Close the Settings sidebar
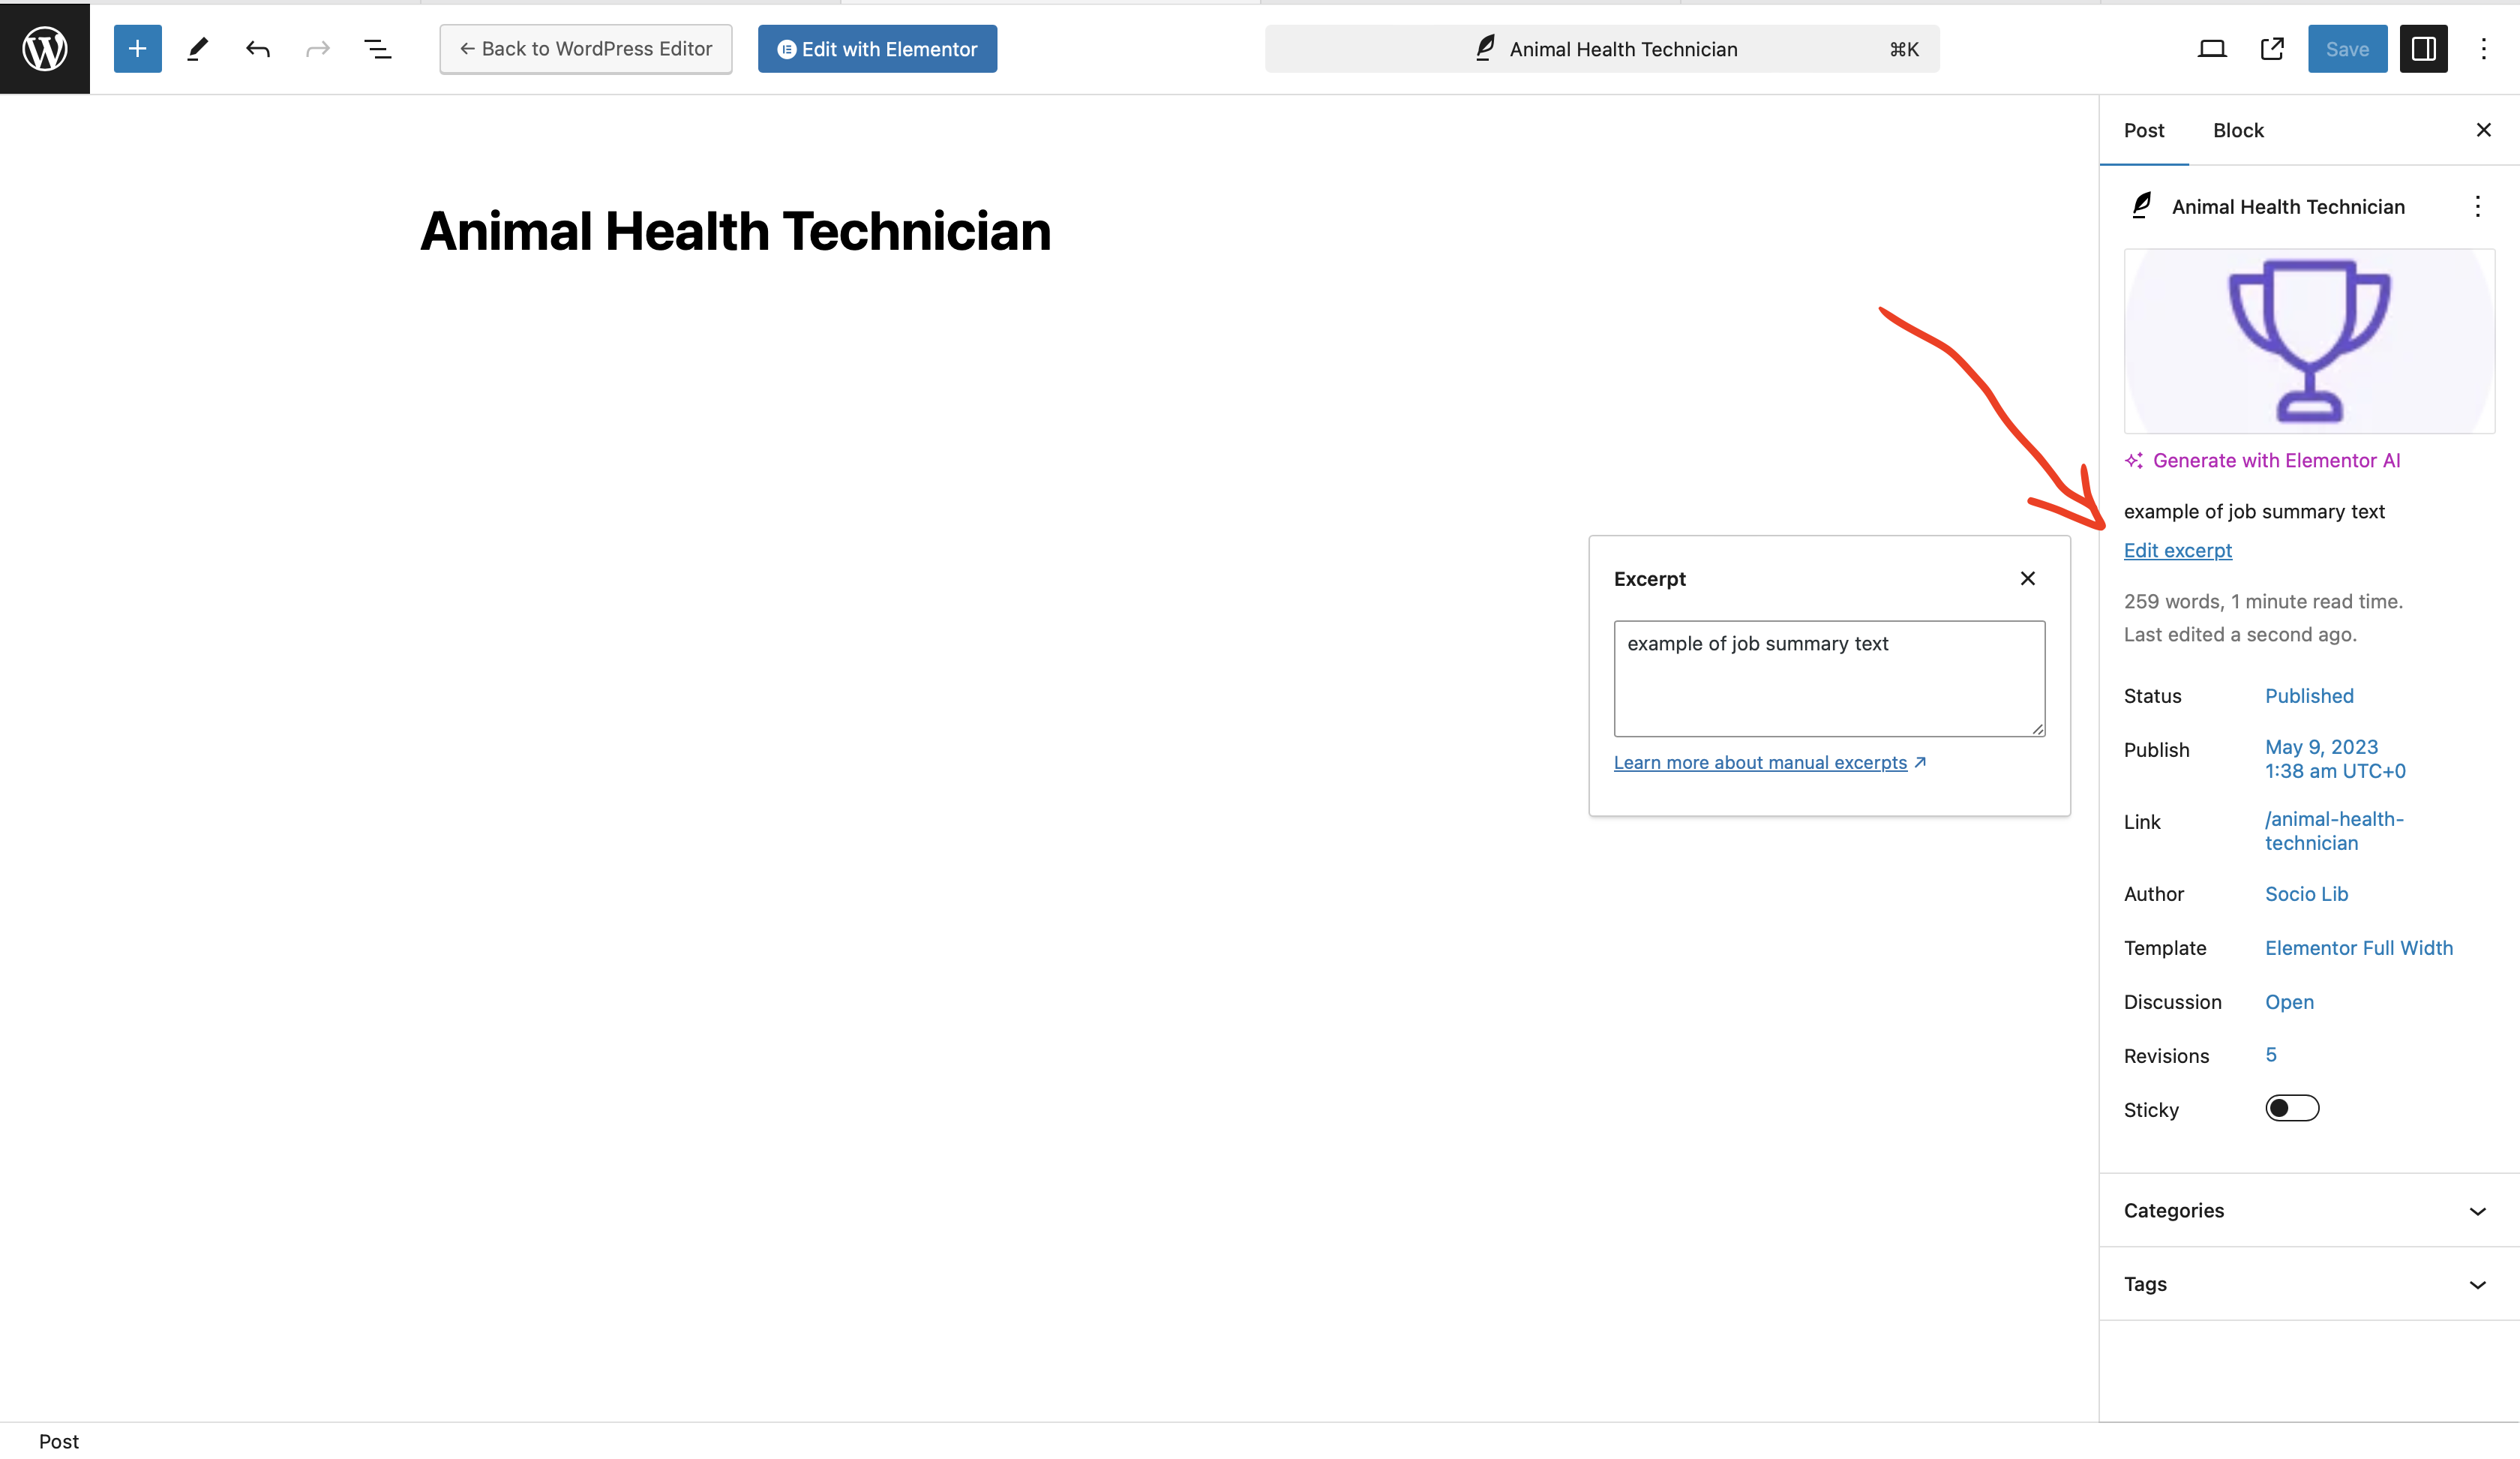The height and width of the screenshot is (1459, 2520). click(x=2483, y=130)
